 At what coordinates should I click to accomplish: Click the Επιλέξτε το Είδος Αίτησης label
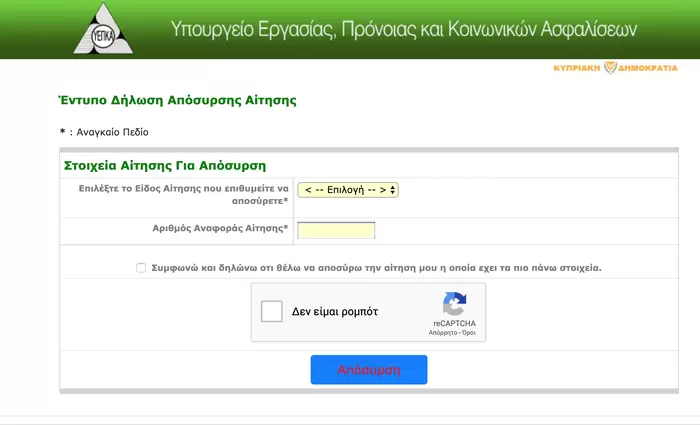click(x=183, y=195)
